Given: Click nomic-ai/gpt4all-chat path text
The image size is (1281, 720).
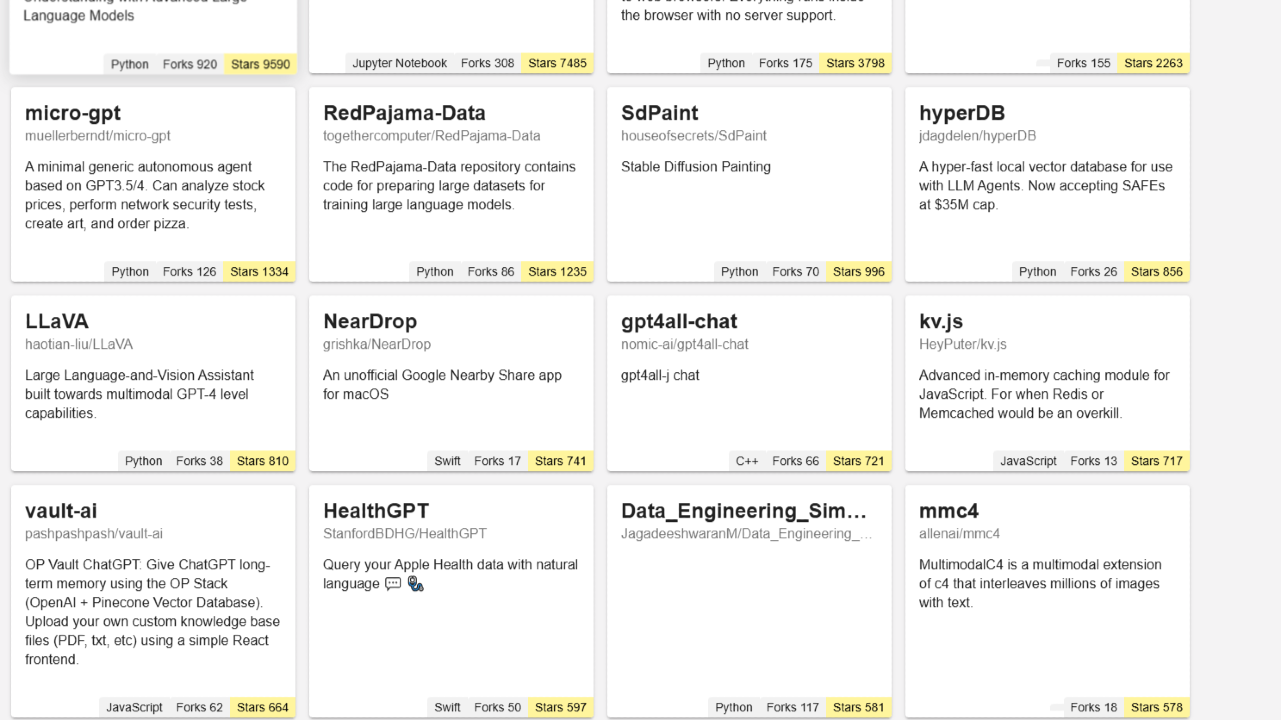Looking at the screenshot, I should 685,344.
